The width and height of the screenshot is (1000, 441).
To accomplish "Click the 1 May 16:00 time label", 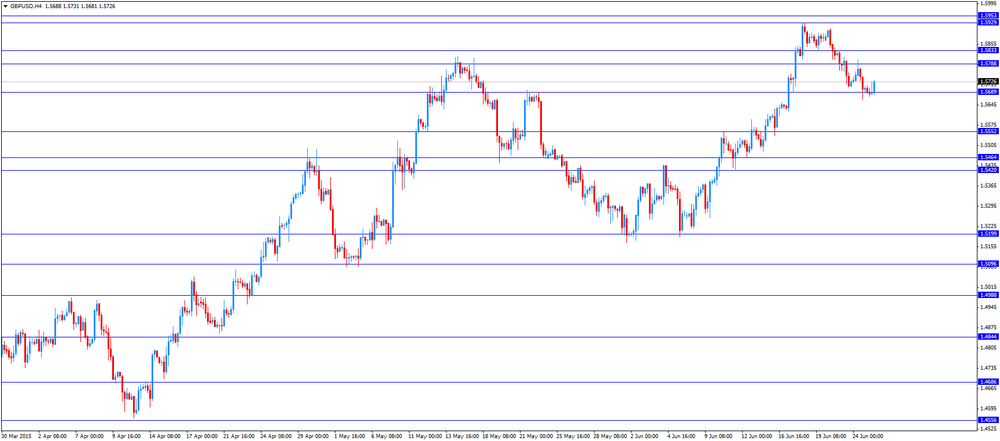I will [x=350, y=437].
